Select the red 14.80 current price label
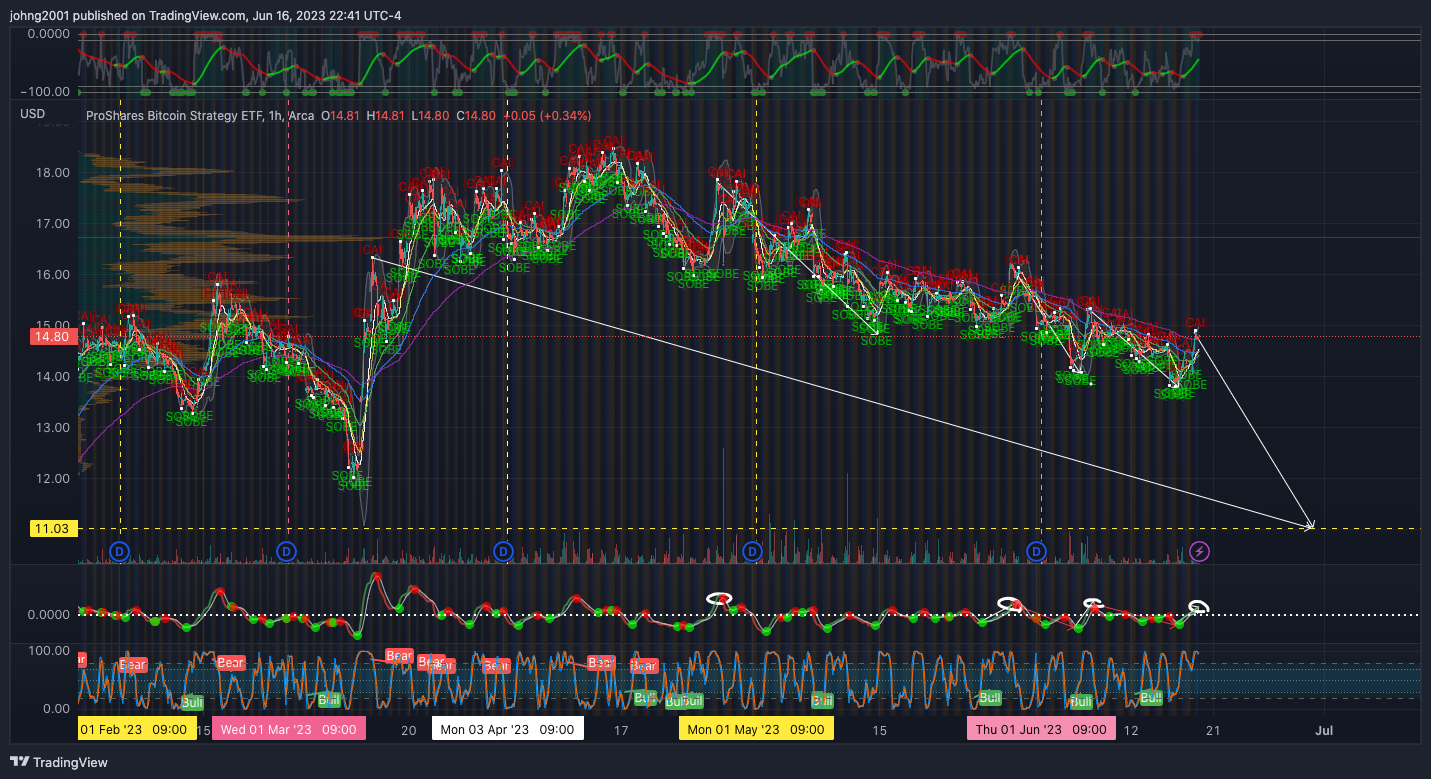The width and height of the screenshot is (1431, 779). [x=55, y=337]
